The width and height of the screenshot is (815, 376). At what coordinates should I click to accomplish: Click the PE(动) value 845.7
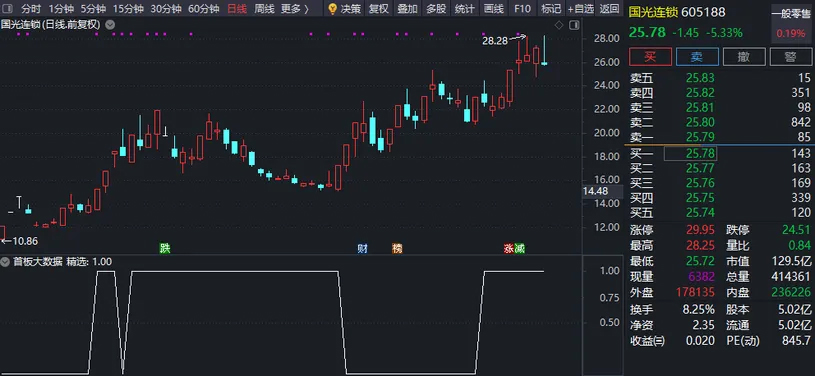tap(797, 341)
